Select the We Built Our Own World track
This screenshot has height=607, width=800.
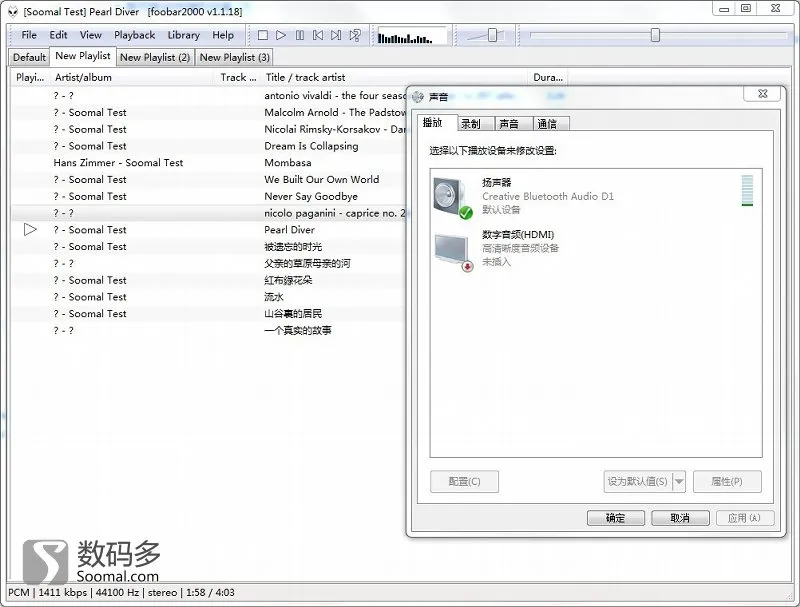[208, 180]
